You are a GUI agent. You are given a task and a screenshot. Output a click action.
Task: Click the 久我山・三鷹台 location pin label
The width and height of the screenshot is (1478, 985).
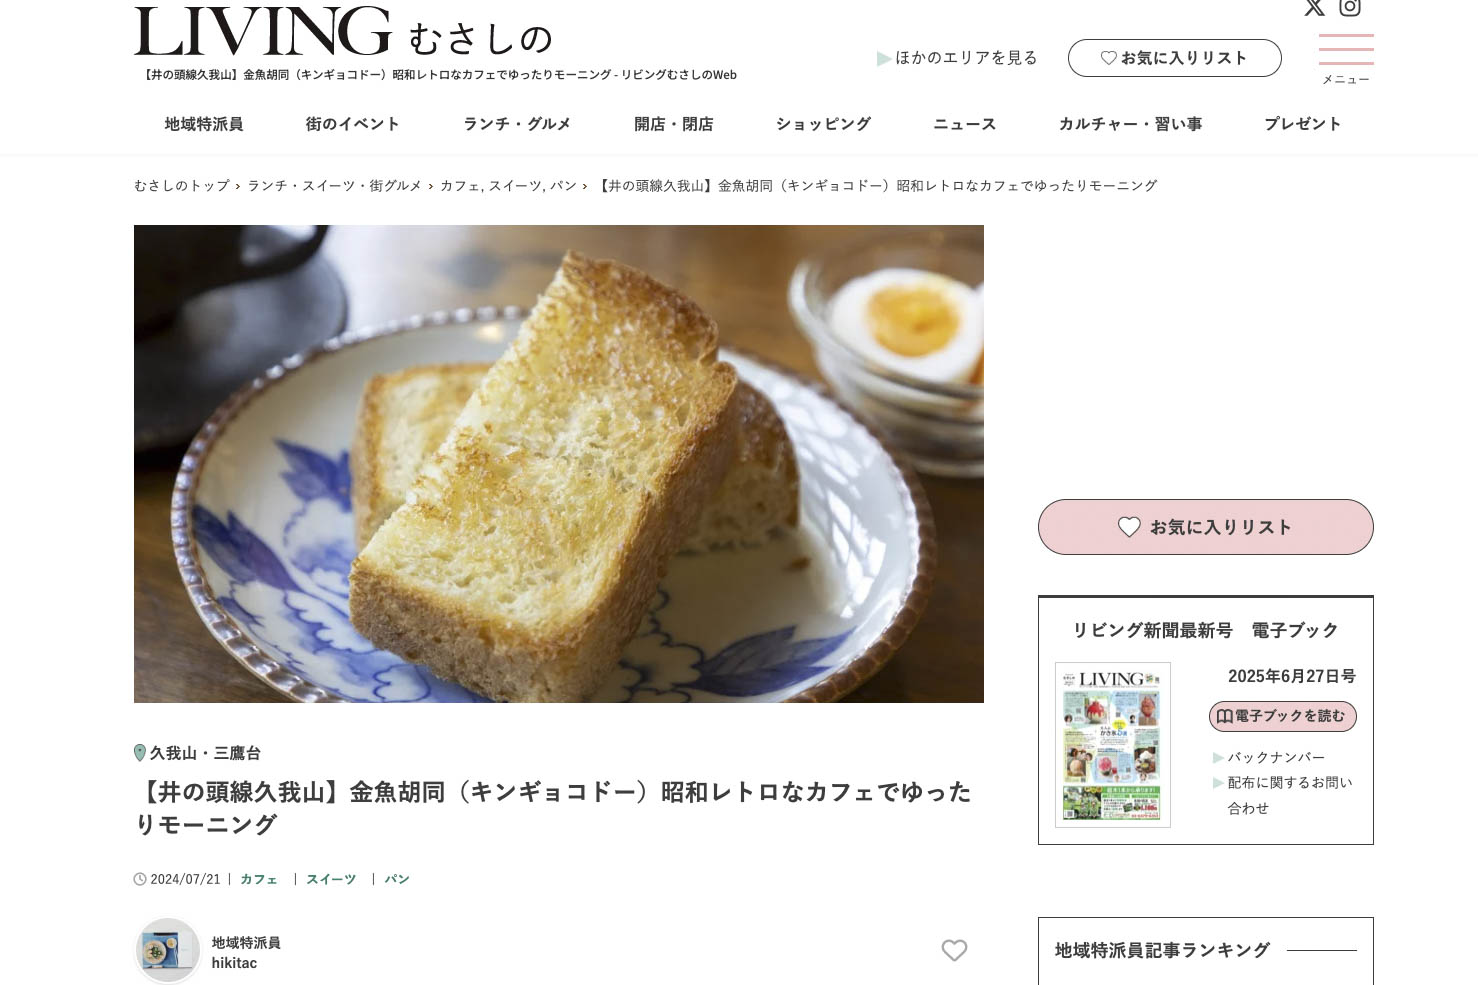coord(197,753)
